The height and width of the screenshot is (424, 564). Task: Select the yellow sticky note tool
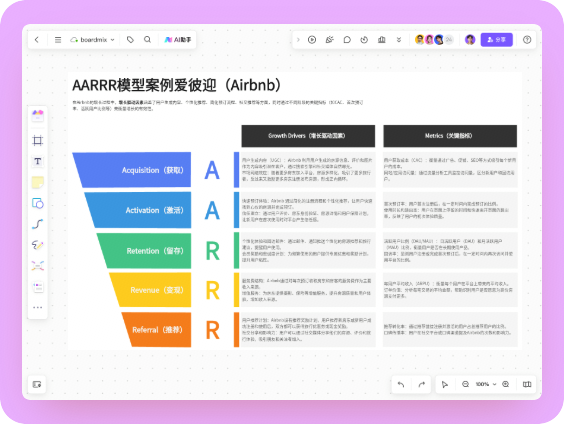pos(38,182)
